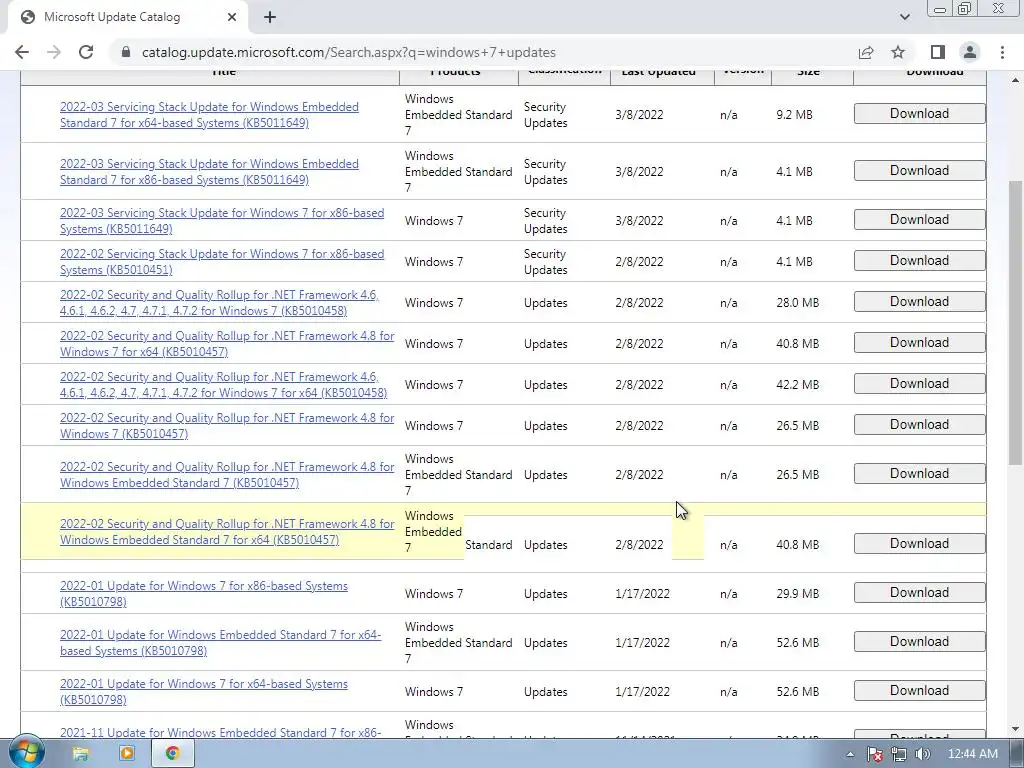Image resolution: width=1024 pixels, height=768 pixels.
Task: Select the 1/17/2022 date on x86 row
Action: click(x=643, y=594)
